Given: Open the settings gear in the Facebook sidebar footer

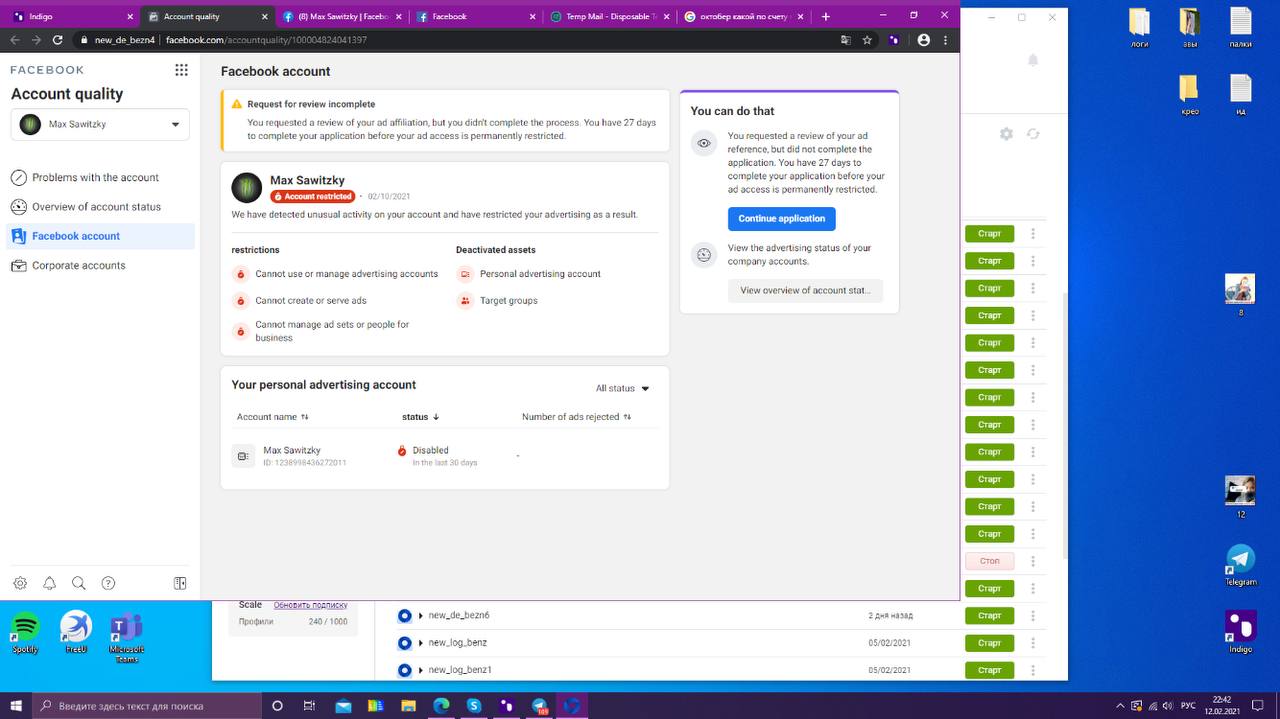Looking at the screenshot, I should point(20,583).
